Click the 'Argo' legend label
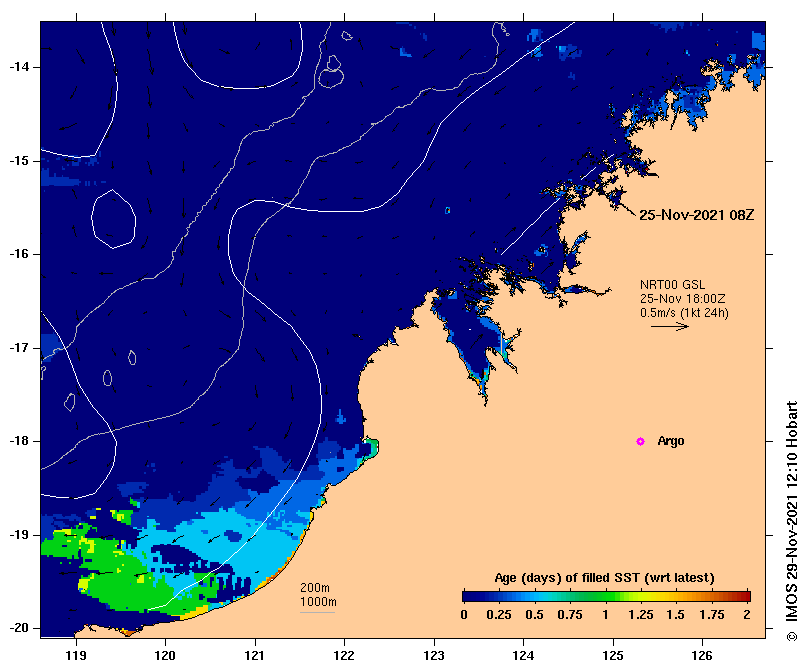This screenshot has height=672, width=809. 671,441
